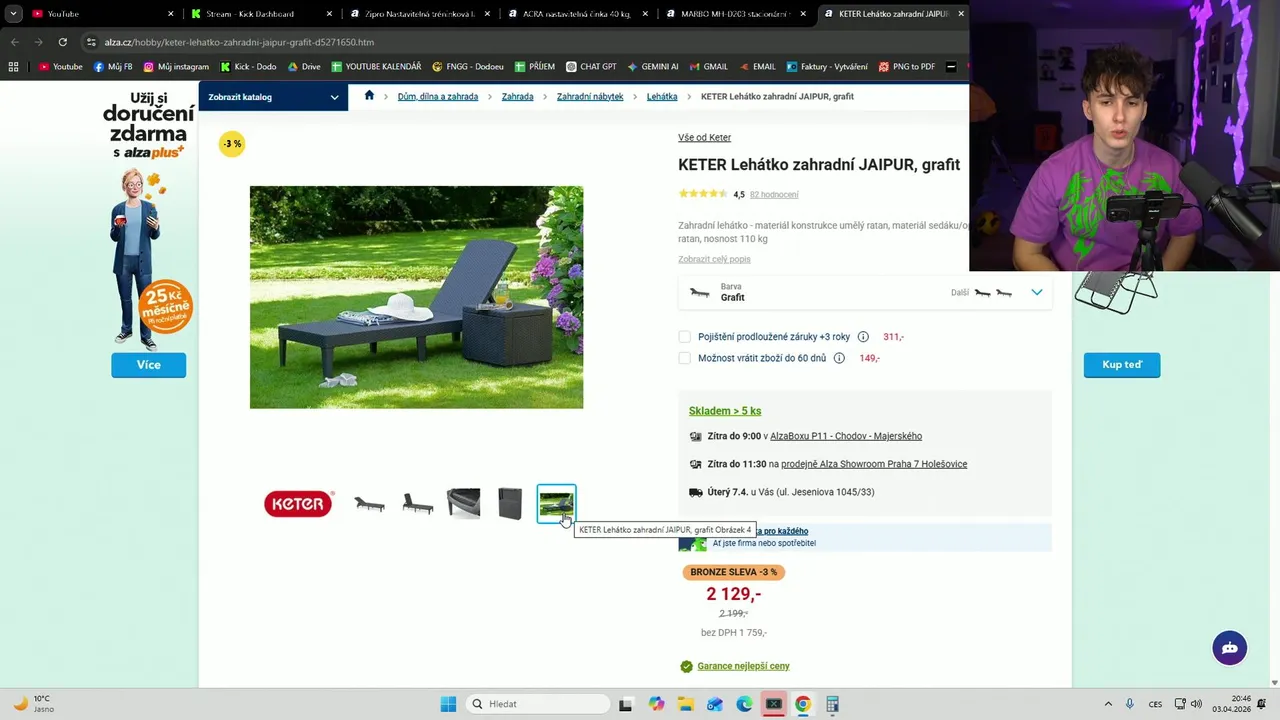Check the Pojištění prodloužené záruky +3 roky box
This screenshot has height=720, width=1280.
(x=684, y=337)
